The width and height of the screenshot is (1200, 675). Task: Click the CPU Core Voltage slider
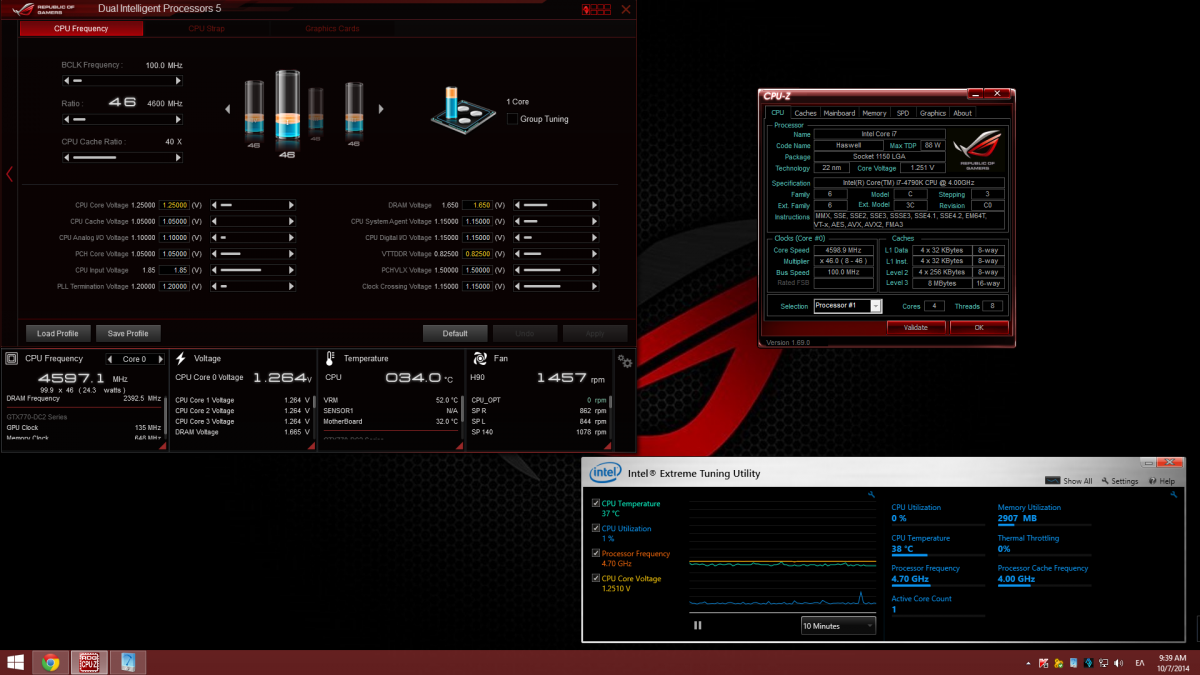[253, 205]
